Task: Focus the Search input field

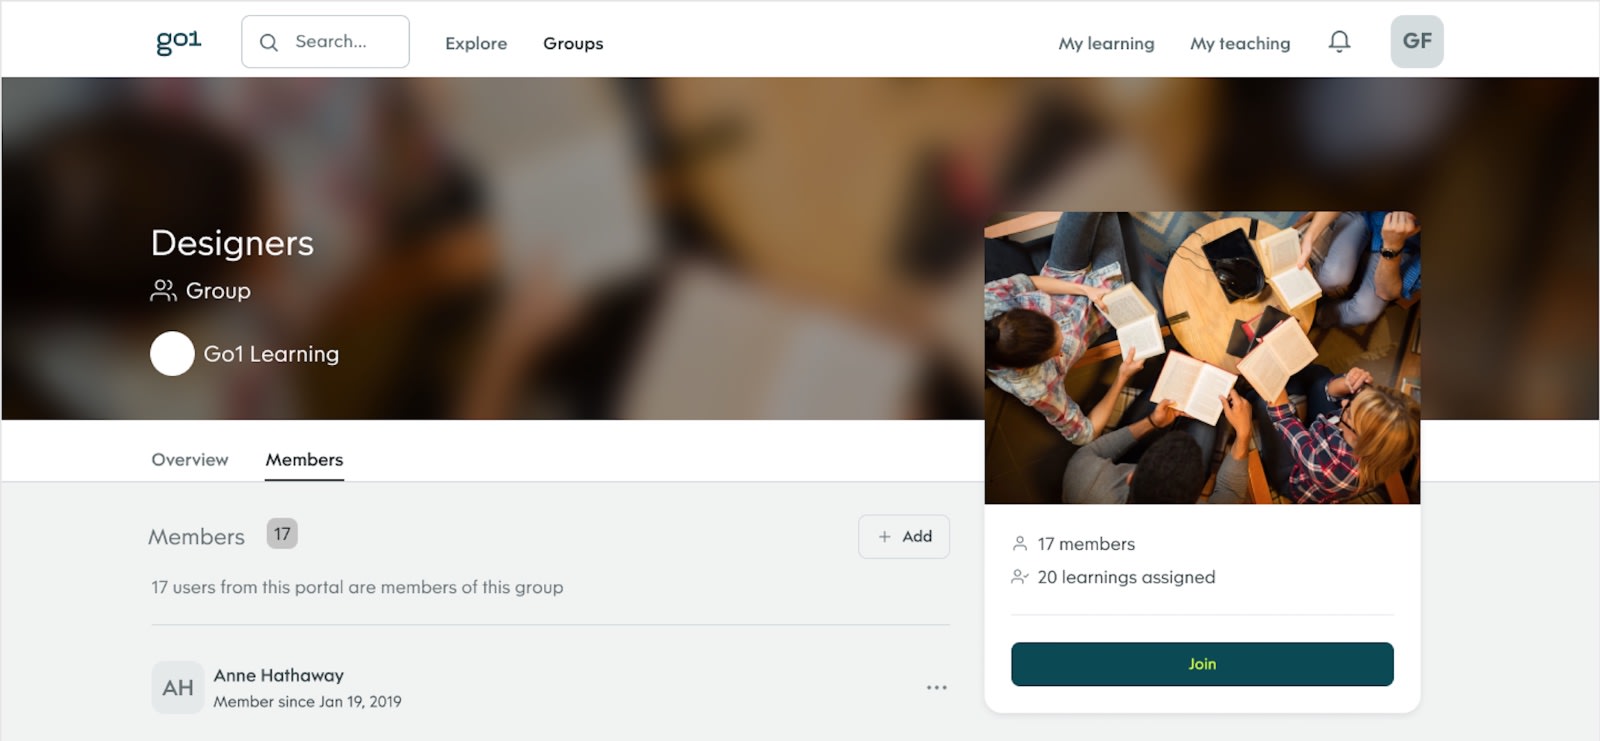Action: (x=325, y=41)
